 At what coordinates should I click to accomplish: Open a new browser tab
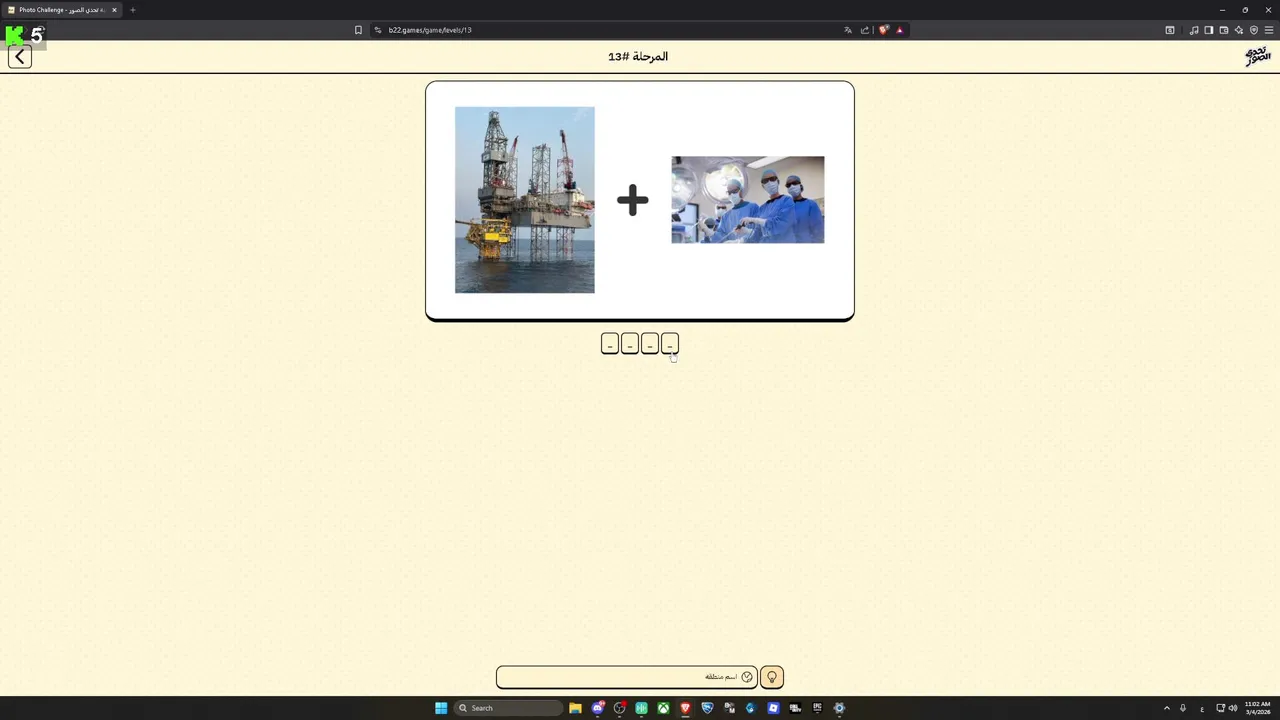[132, 10]
